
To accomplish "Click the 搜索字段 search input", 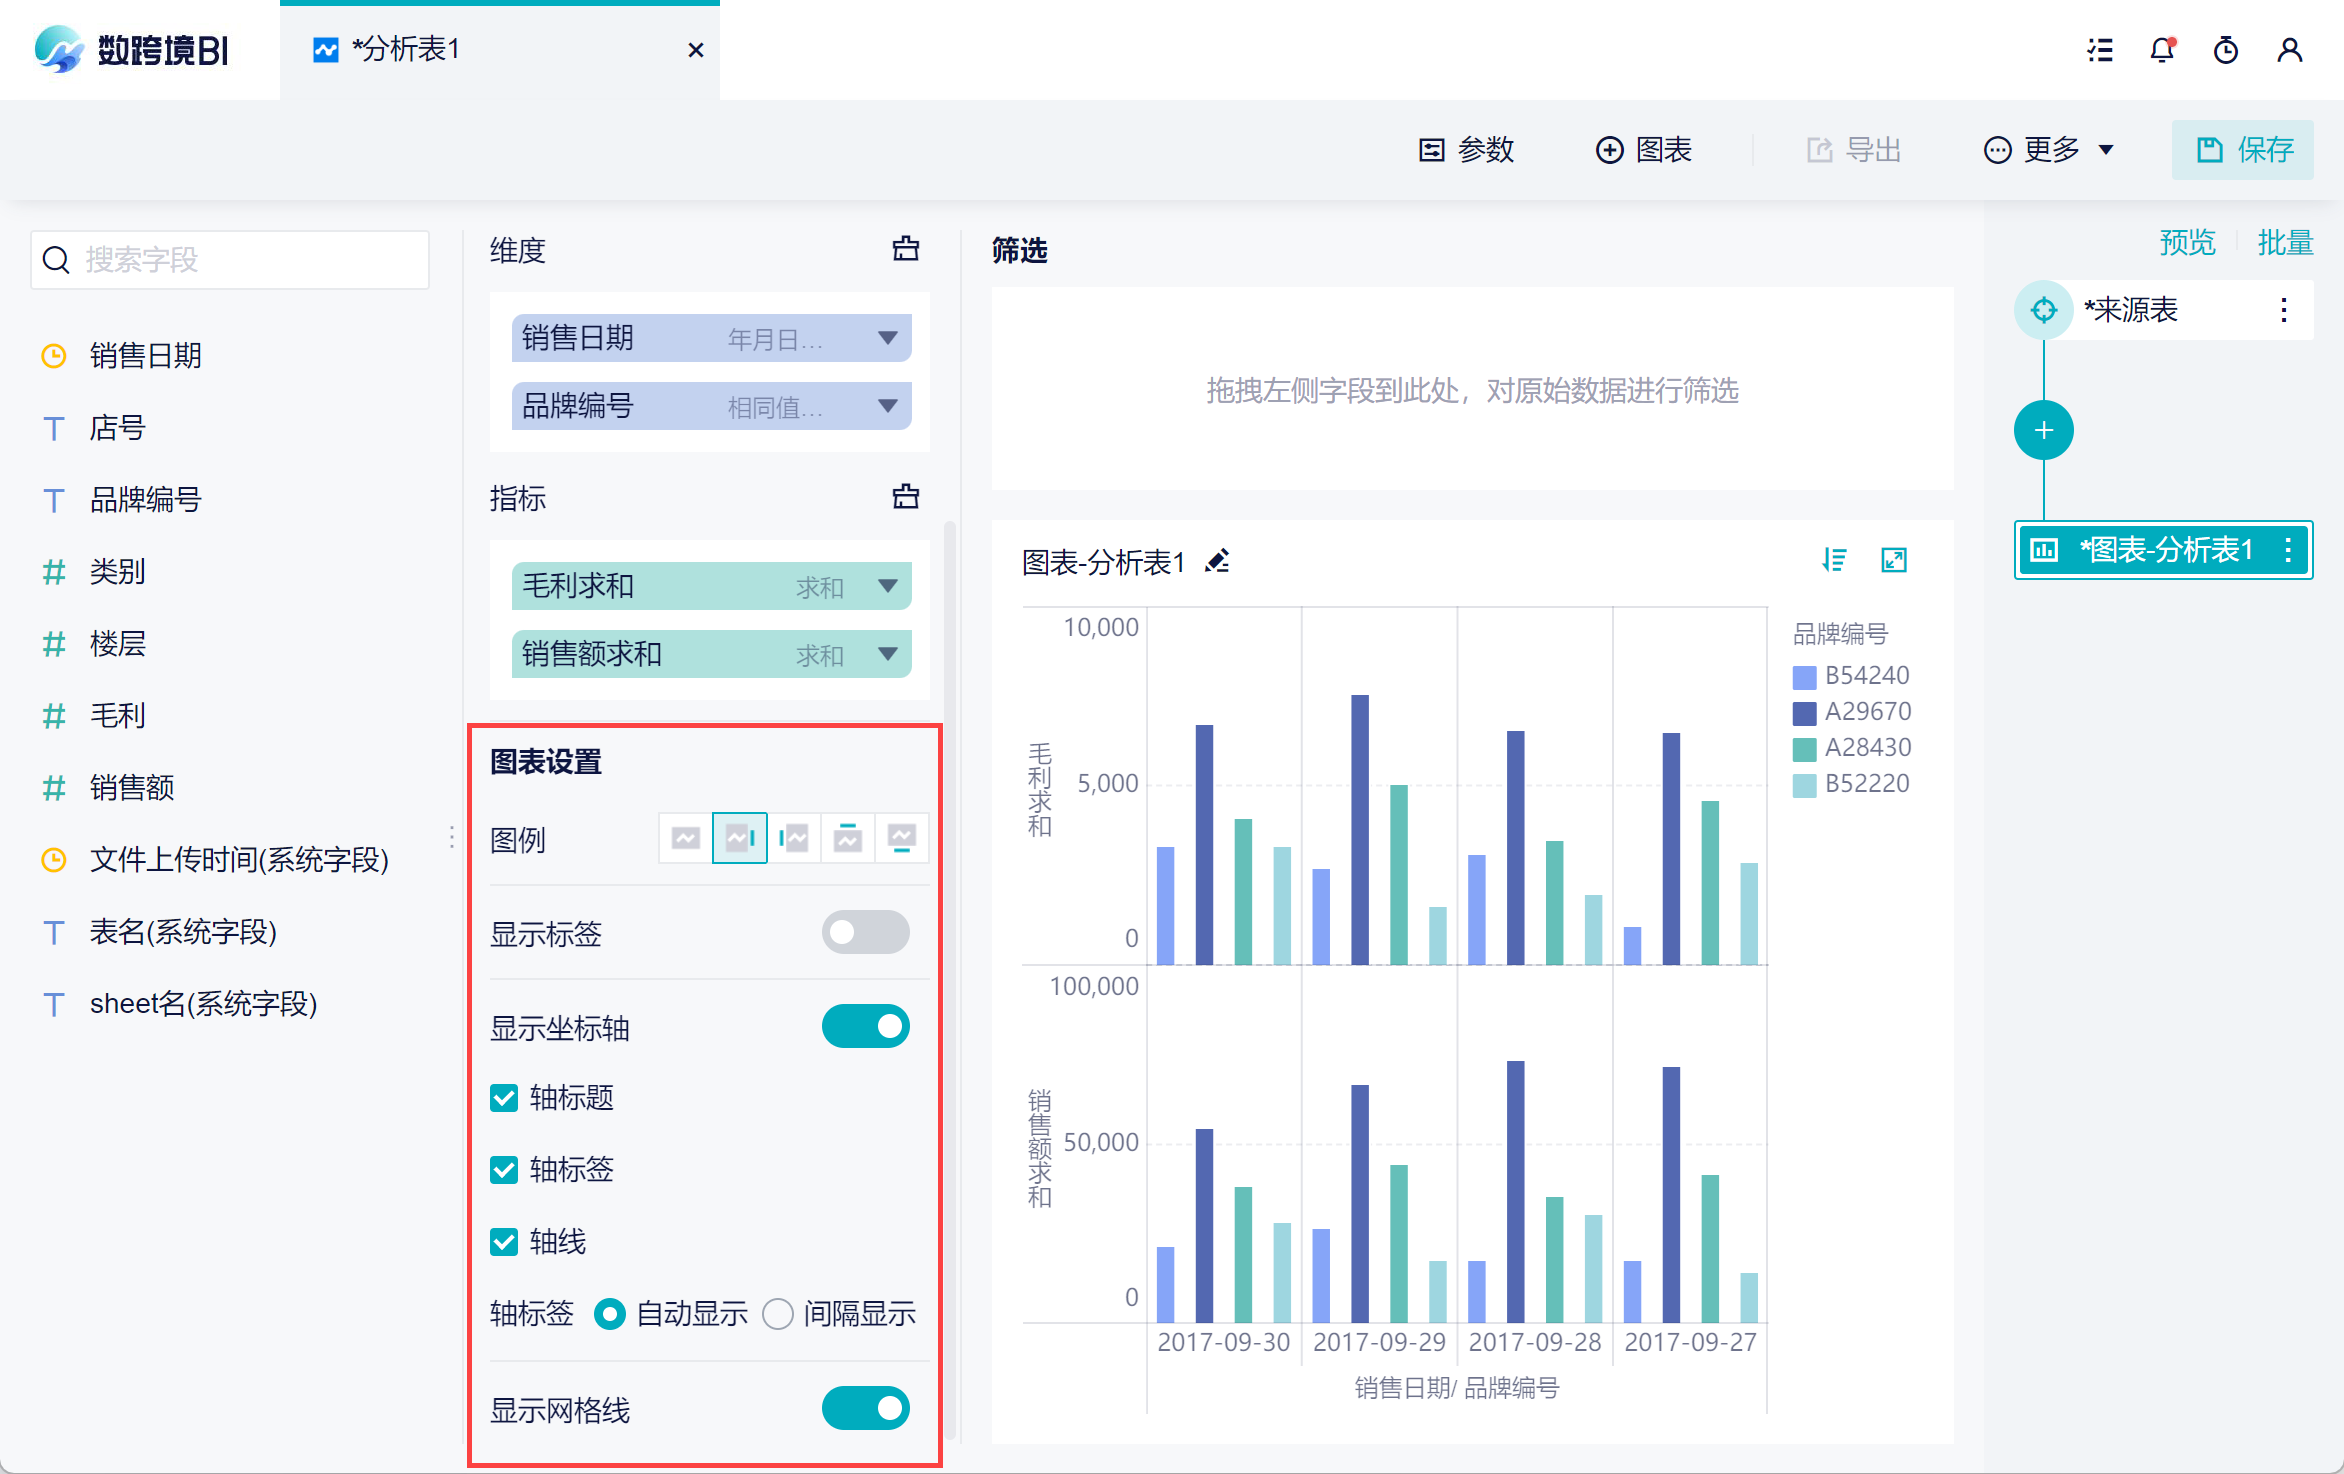I will click(x=230, y=260).
